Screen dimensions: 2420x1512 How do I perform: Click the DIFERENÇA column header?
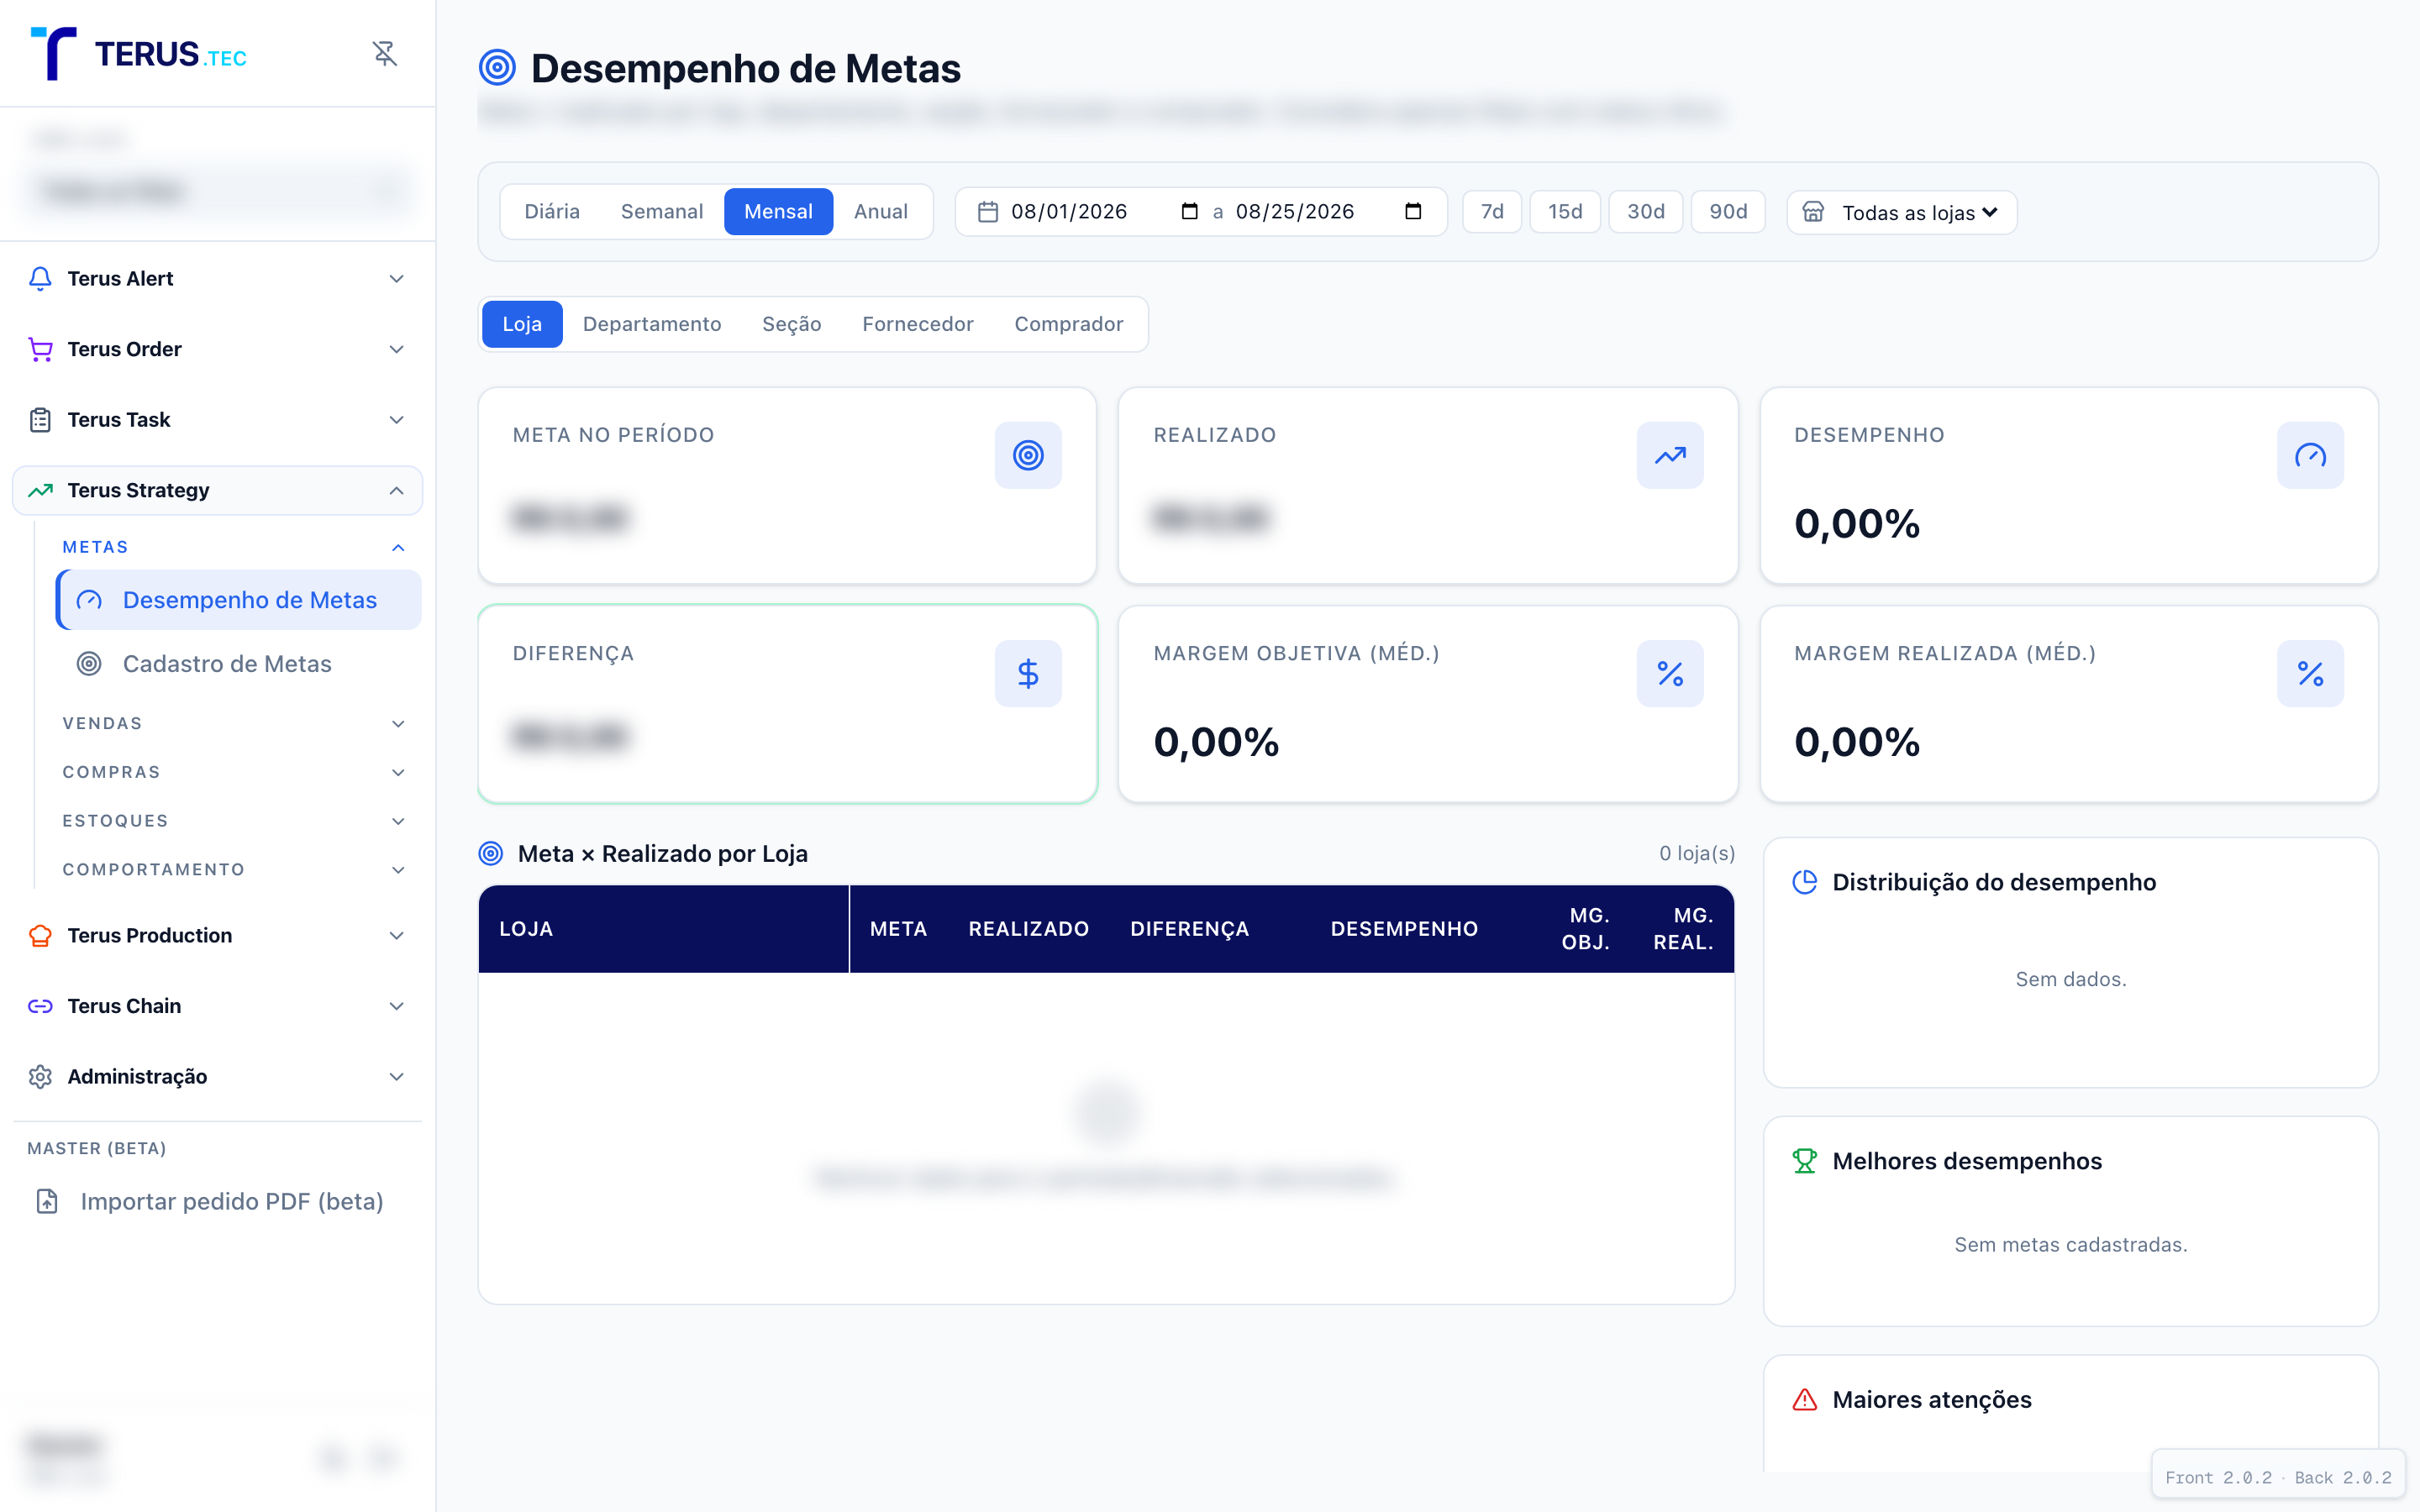[1189, 929]
